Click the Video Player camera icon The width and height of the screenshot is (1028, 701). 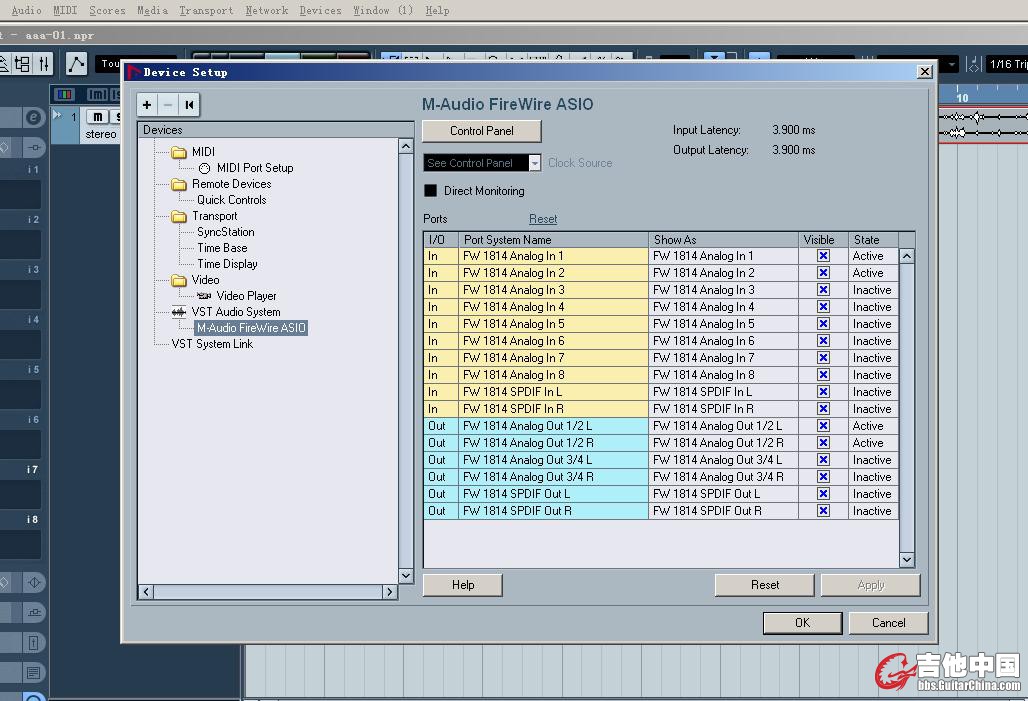pos(205,296)
